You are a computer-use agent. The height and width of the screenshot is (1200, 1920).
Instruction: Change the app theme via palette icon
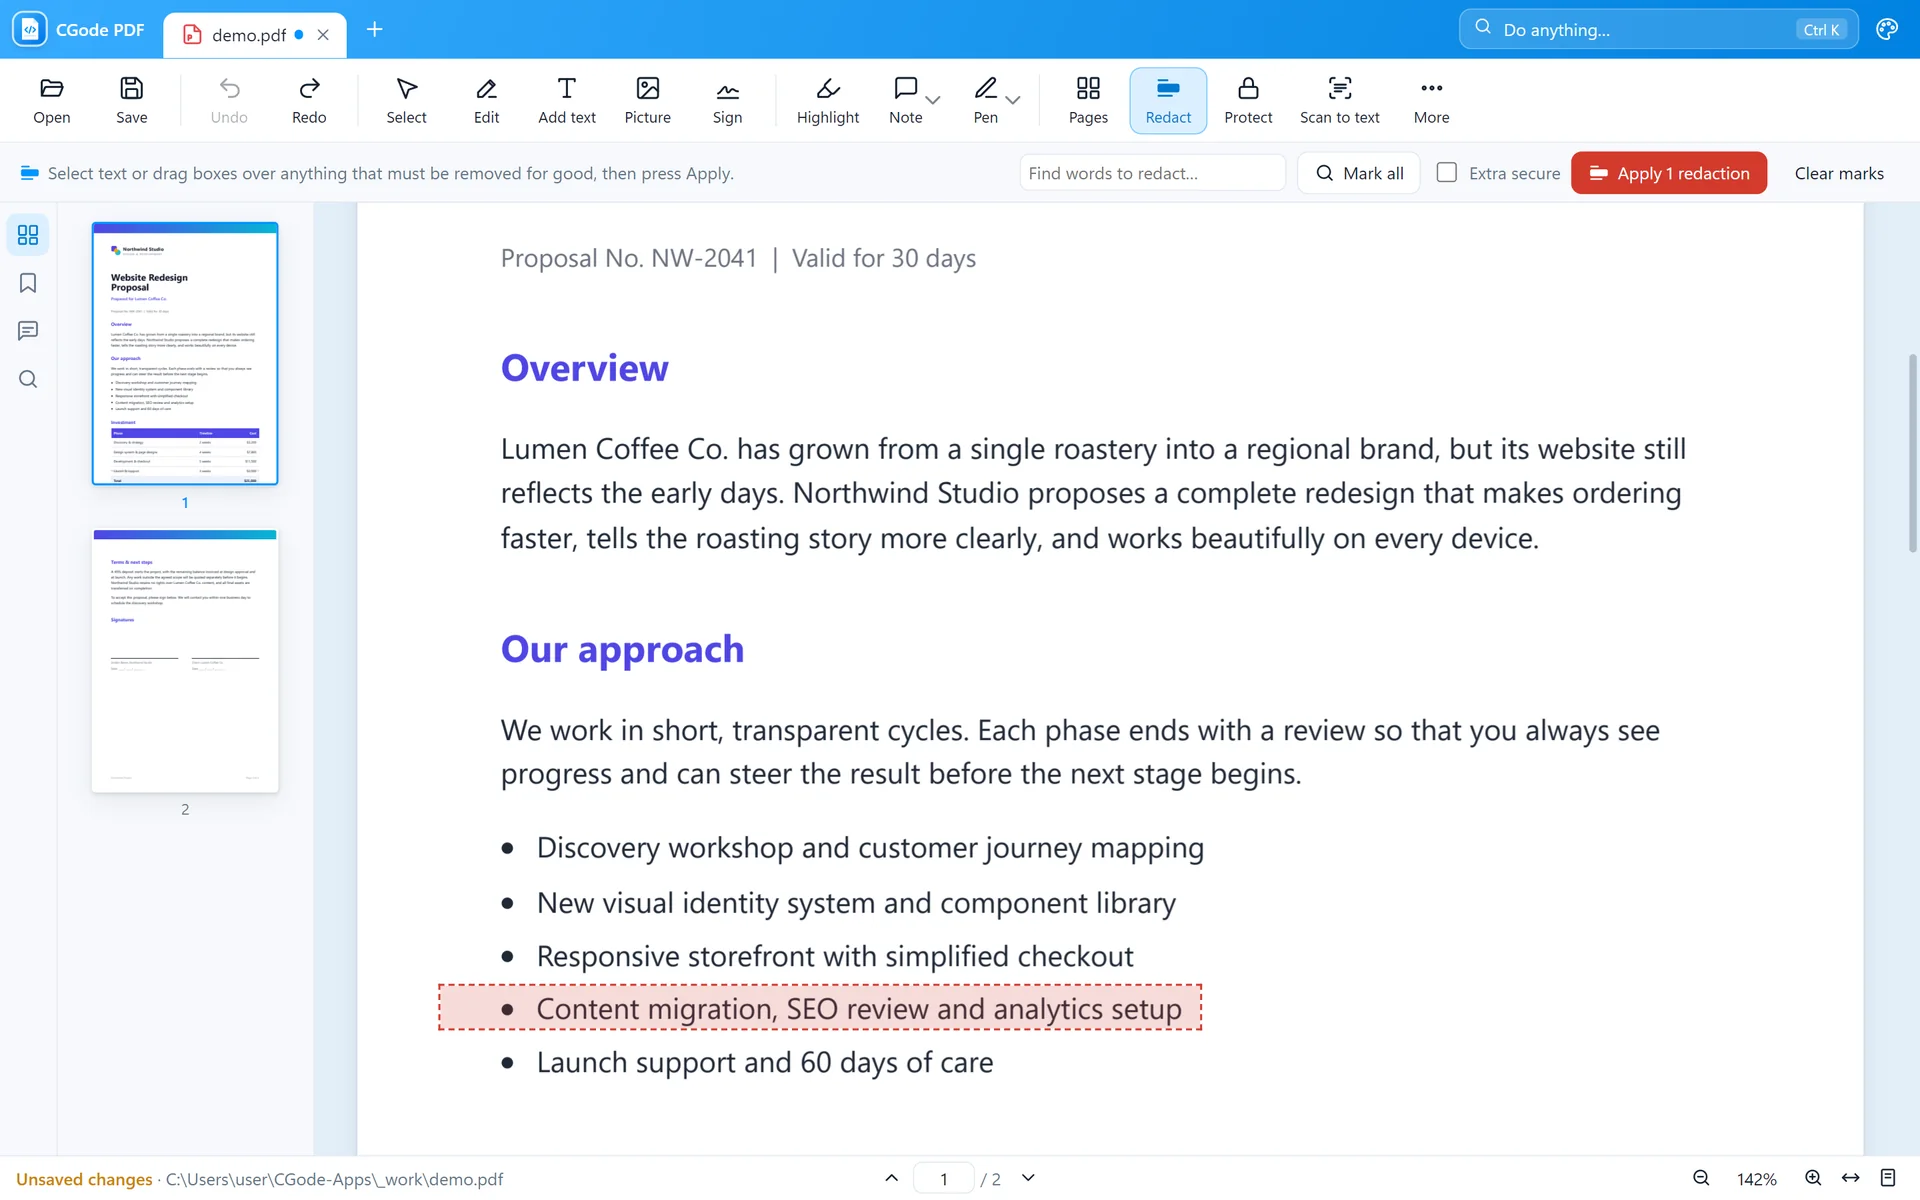click(x=1887, y=29)
